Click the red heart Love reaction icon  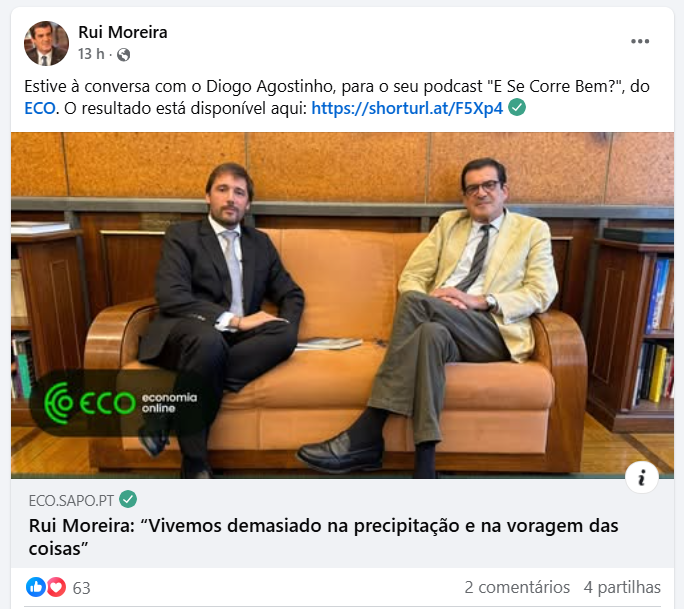[x=56, y=587]
